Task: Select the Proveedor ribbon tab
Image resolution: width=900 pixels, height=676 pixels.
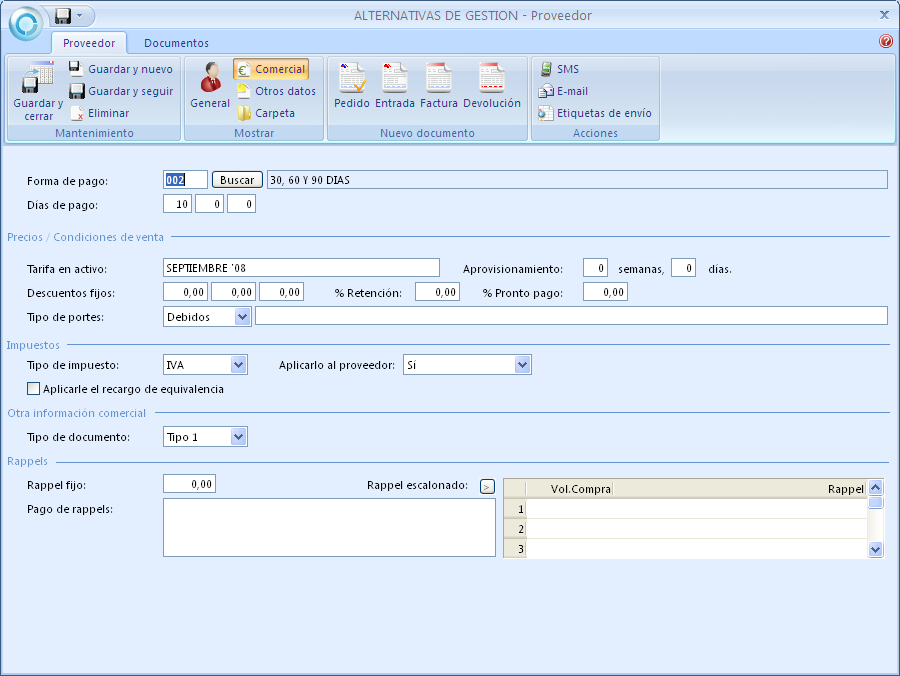Action: (89, 43)
